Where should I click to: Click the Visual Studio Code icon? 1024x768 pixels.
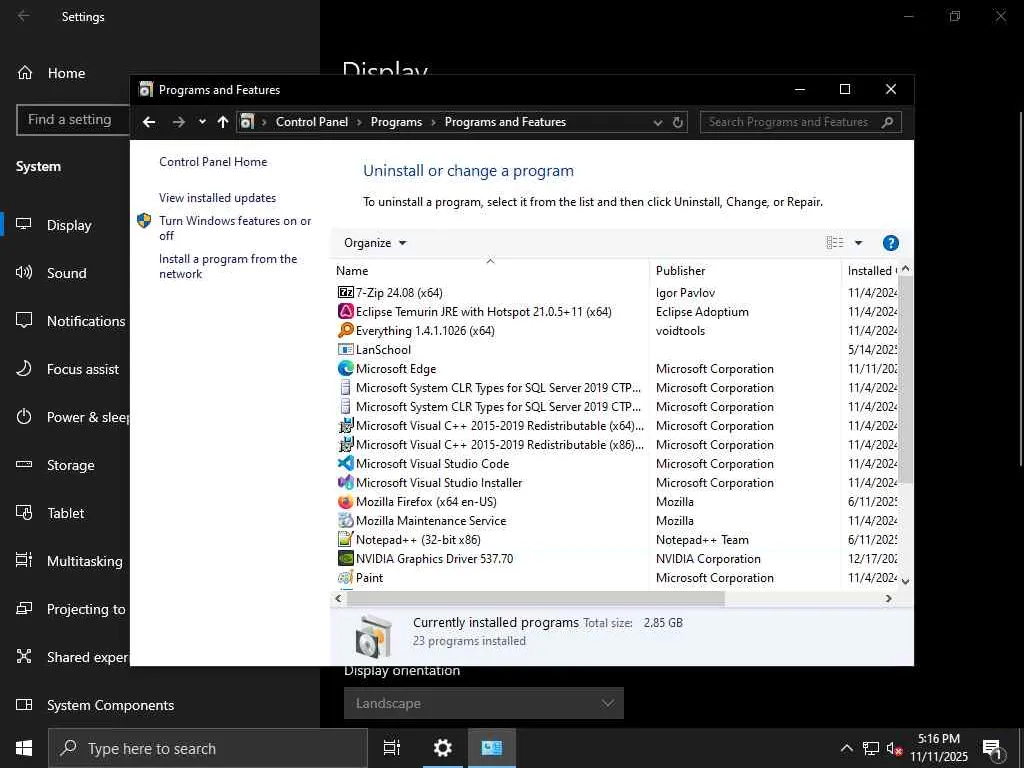[345, 464]
